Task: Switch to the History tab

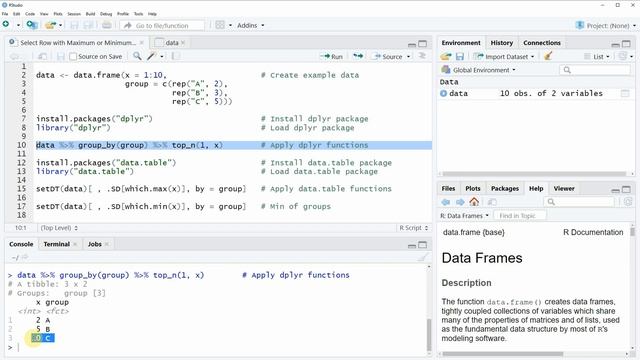Action: tap(502, 42)
